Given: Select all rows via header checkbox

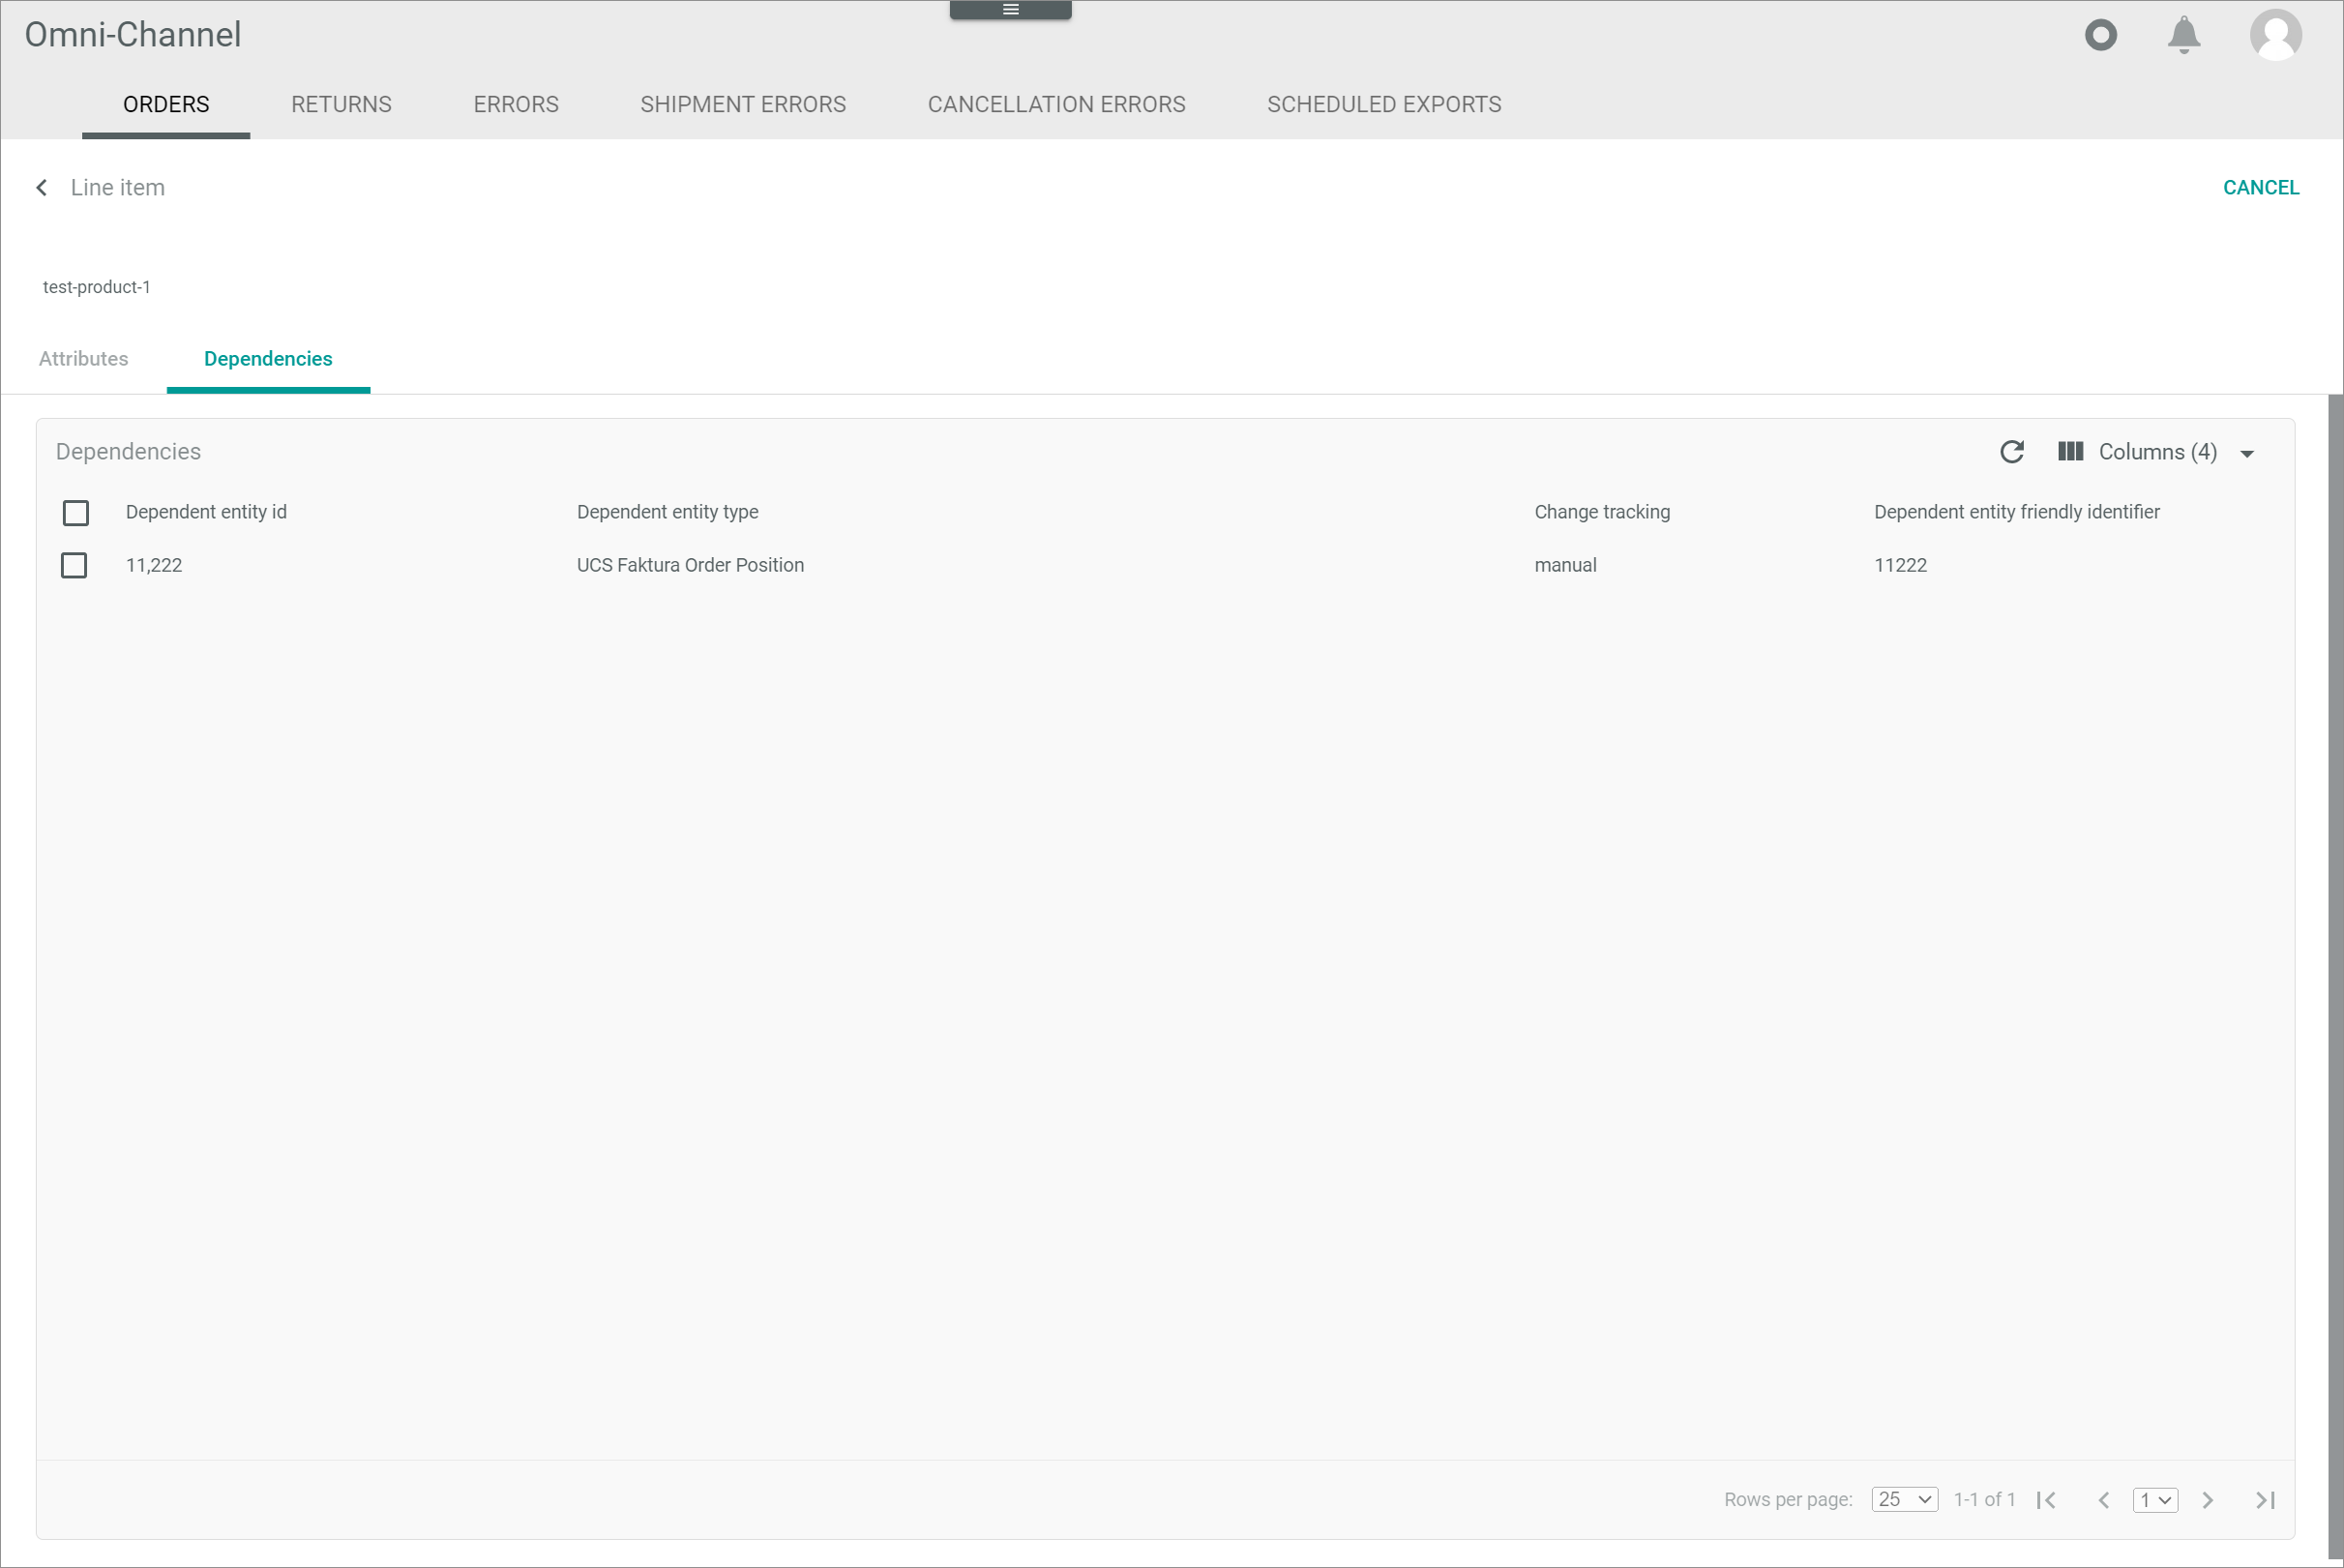Looking at the screenshot, I should pos(75,513).
